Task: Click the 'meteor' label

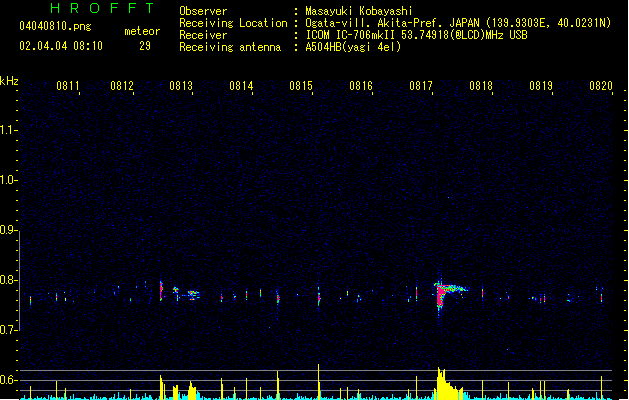Action: point(142,31)
